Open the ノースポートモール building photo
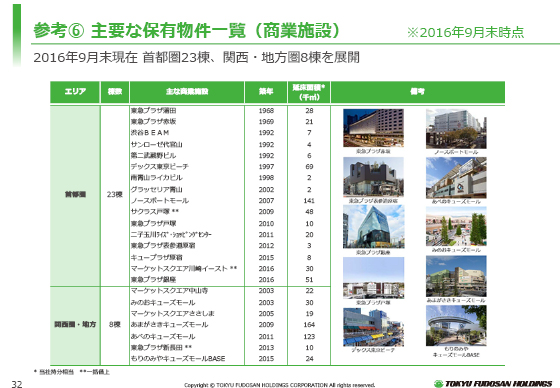This screenshot has height=388, width=560. click(x=456, y=129)
